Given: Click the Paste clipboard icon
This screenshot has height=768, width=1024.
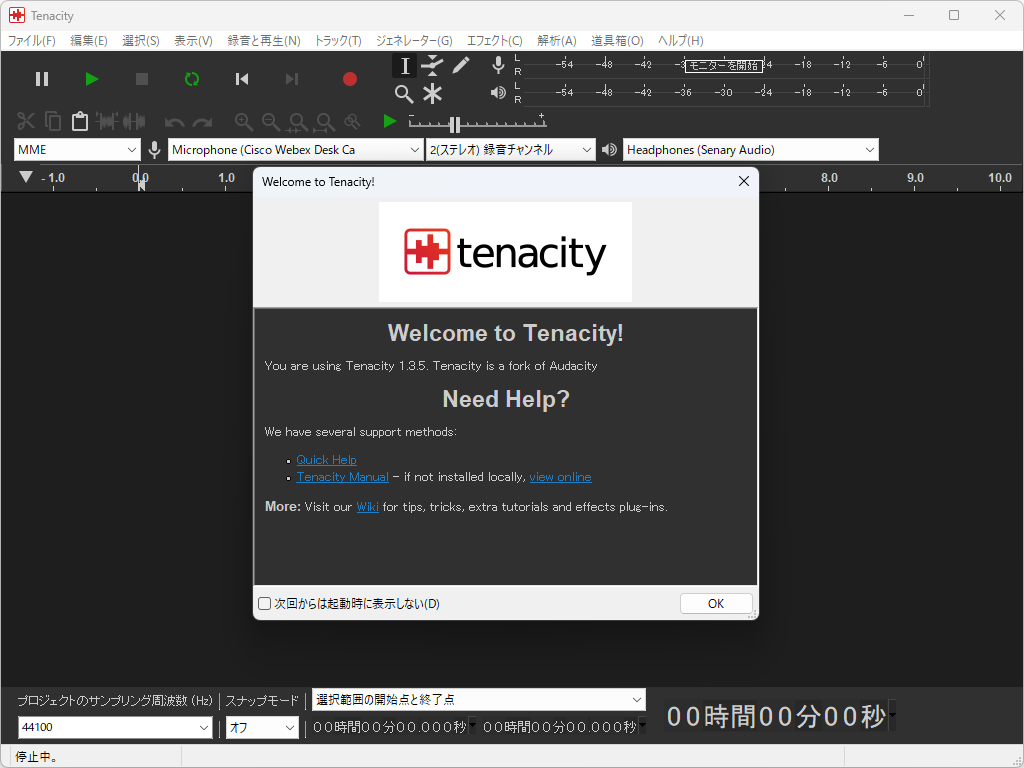Looking at the screenshot, I should coord(80,121).
